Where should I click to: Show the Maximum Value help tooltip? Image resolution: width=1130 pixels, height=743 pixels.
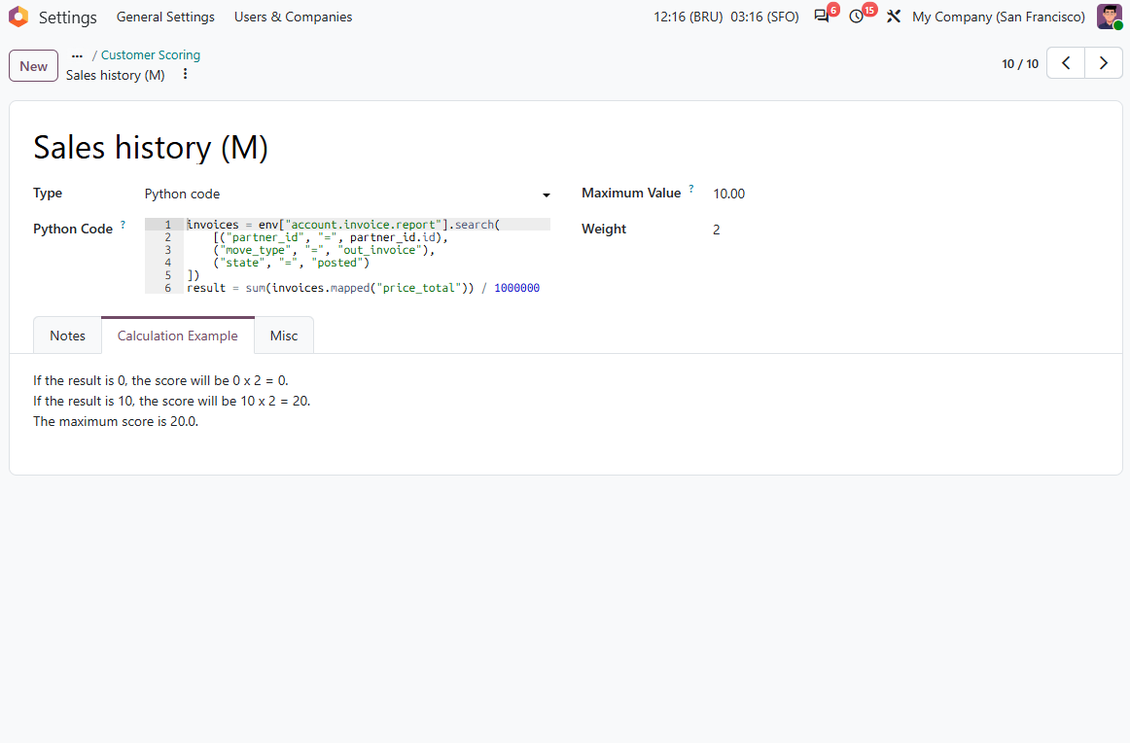click(x=691, y=189)
